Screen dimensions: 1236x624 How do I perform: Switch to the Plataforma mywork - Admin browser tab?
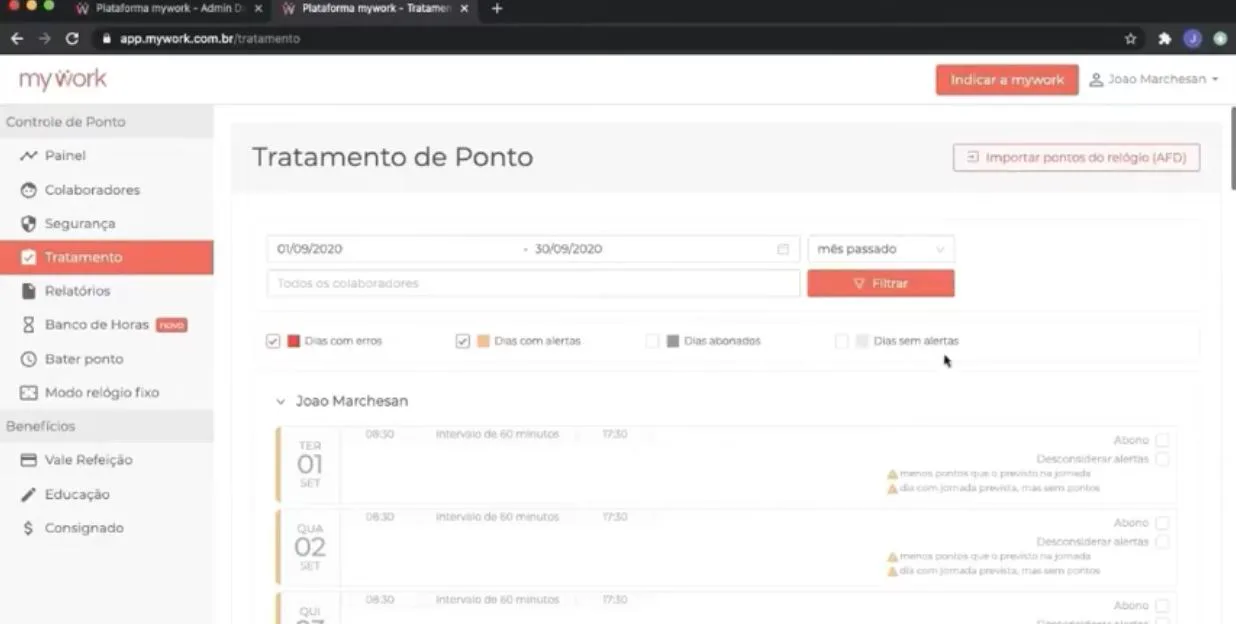168,9
